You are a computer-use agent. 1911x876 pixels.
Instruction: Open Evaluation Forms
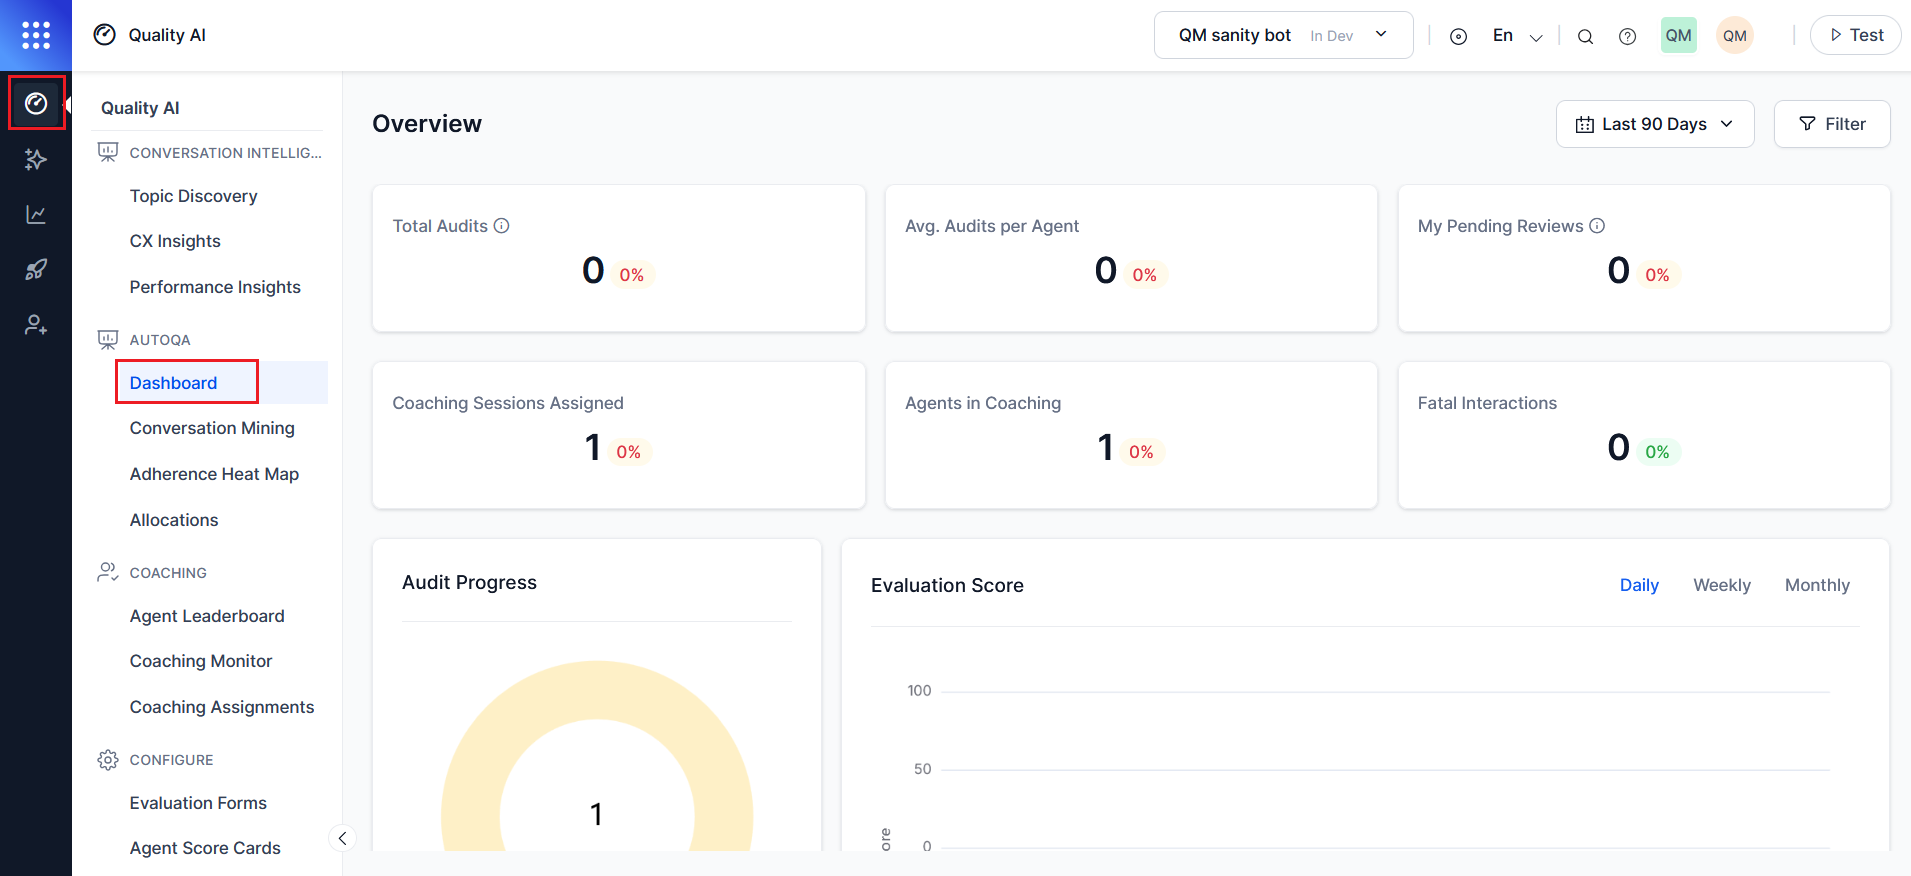pyautogui.click(x=198, y=803)
